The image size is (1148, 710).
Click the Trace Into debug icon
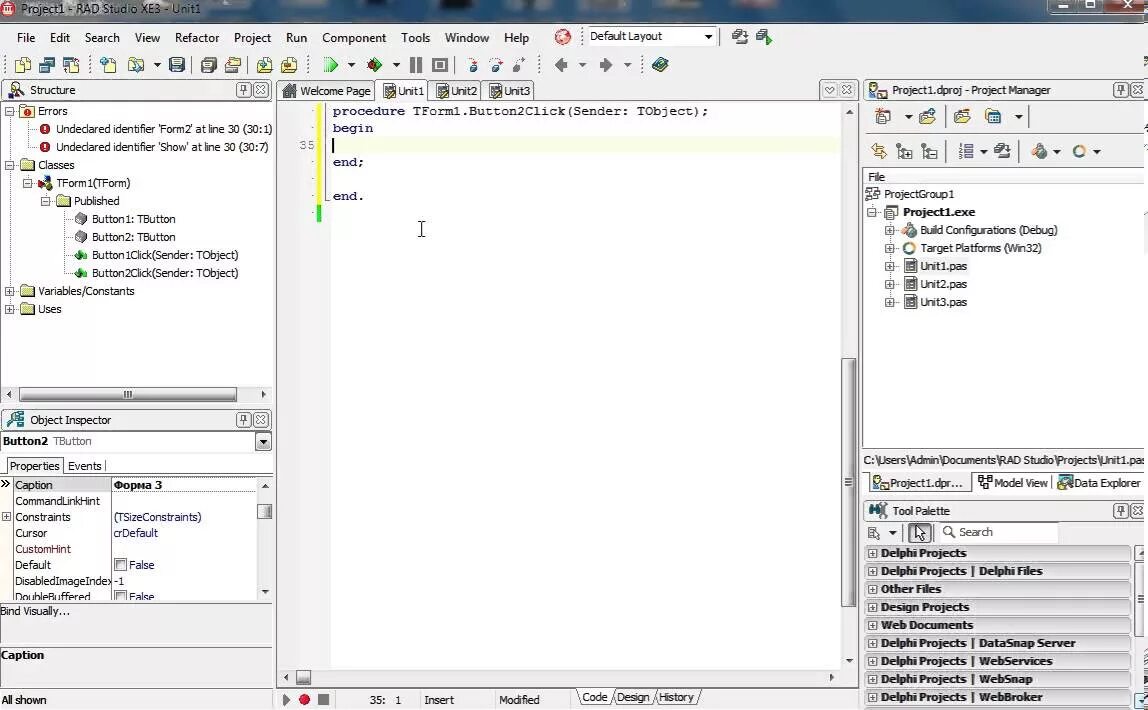pos(473,65)
